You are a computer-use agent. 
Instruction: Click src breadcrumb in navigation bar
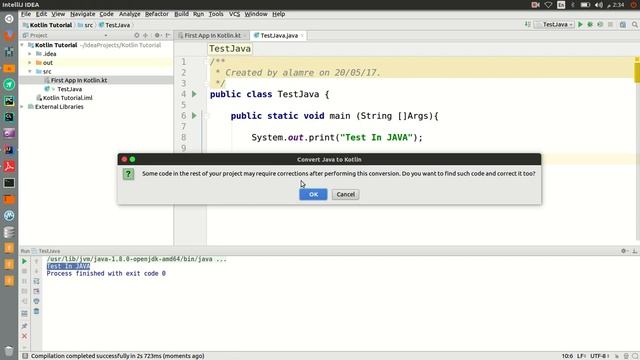coord(86,25)
